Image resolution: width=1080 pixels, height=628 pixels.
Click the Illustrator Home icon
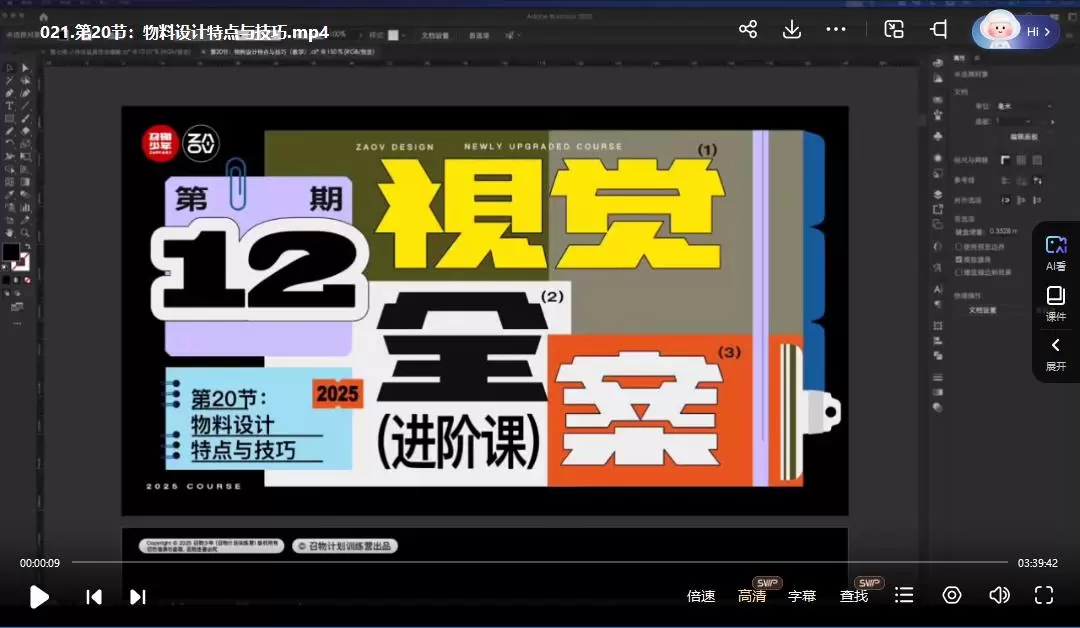(44, 17)
